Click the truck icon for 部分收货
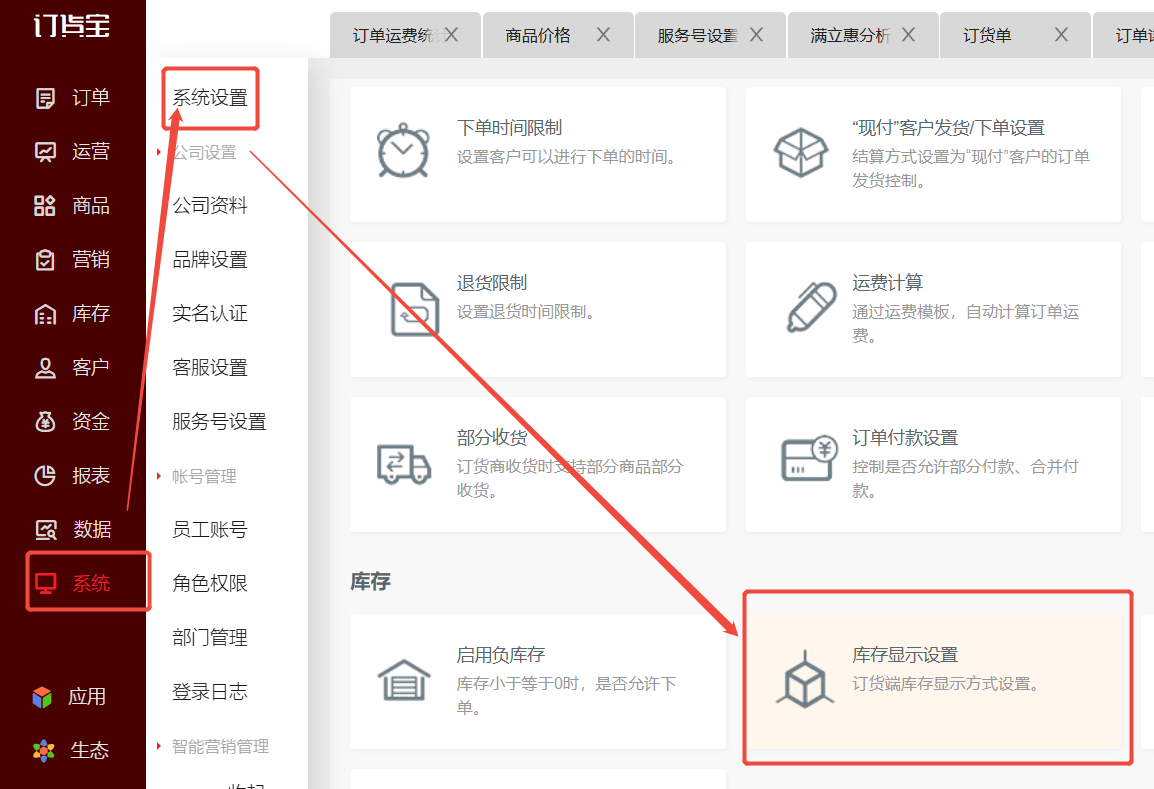The width and height of the screenshot is (1154, 789). pyautogui.click(x=403, y=464)
